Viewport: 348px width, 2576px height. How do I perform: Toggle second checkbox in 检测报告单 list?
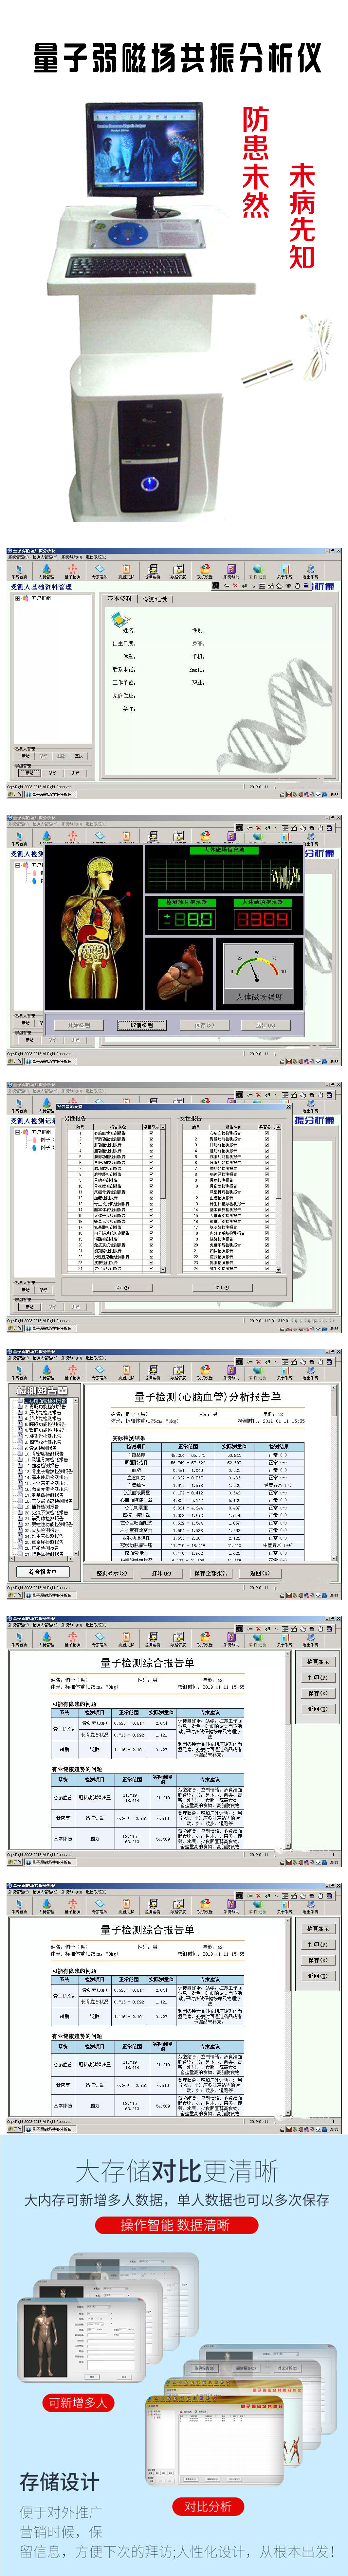tap(20, 1407)
